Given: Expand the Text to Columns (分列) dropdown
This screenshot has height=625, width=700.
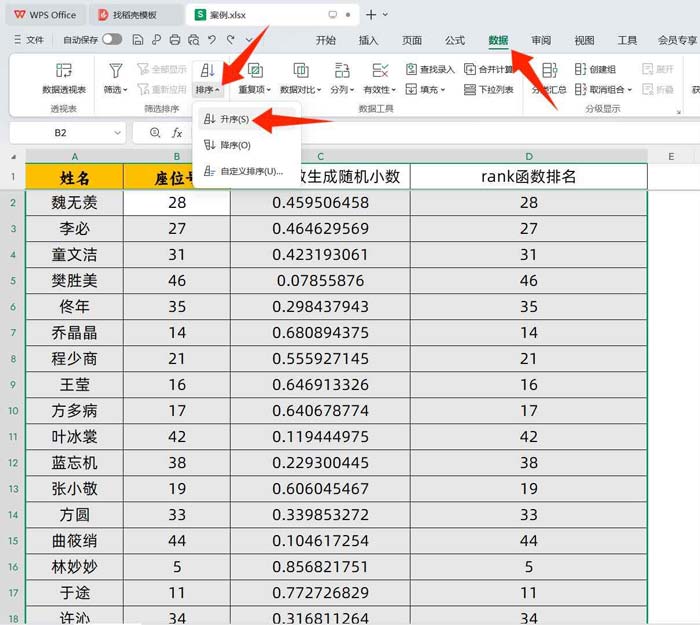Looking at the screenshot, I should click(352, 90).
